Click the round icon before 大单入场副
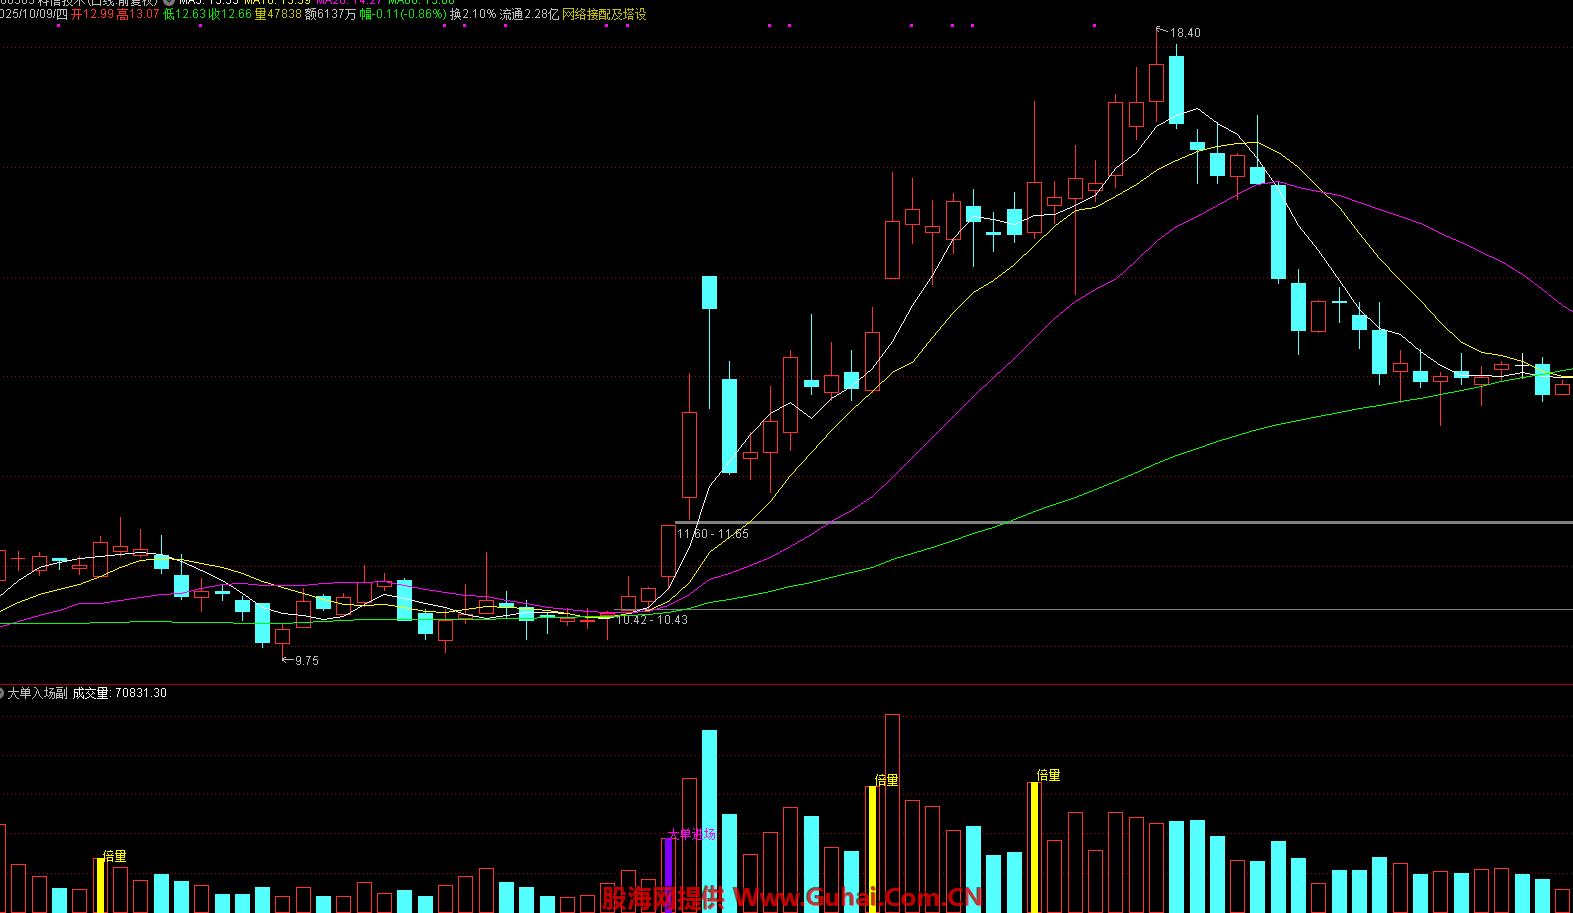This screenshot has width=1573, height=913. (x=2, y=692)
